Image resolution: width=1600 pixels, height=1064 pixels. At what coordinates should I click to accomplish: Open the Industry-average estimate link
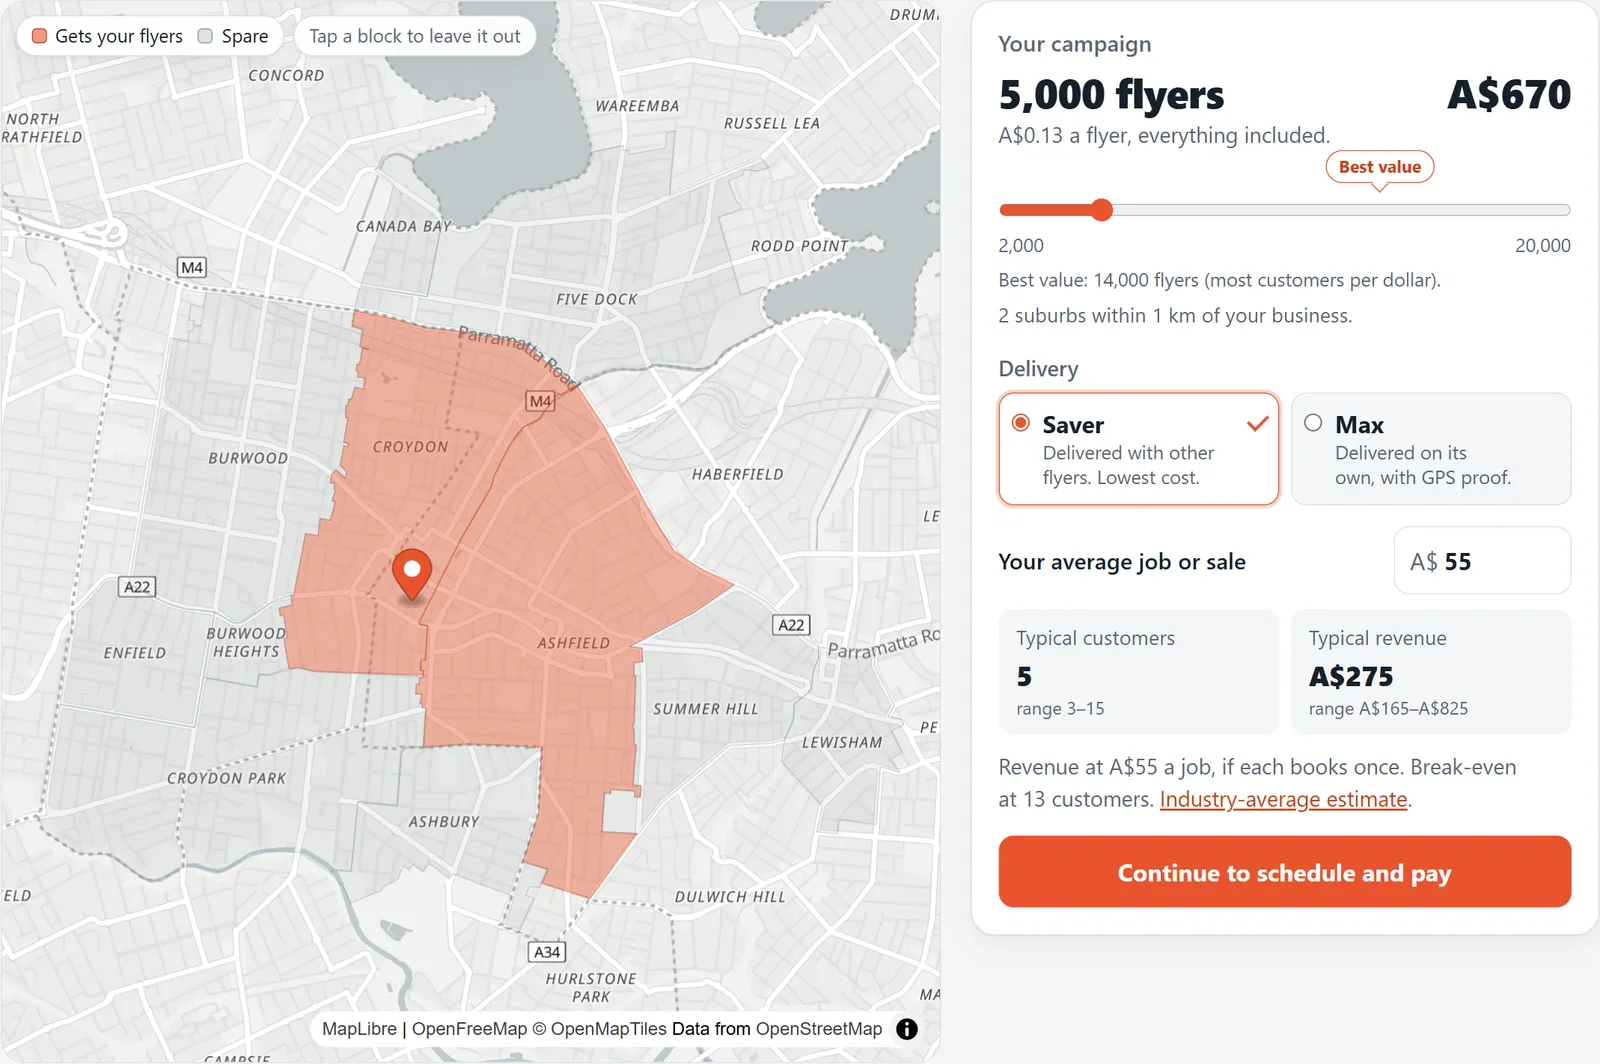pos(1283,799)
